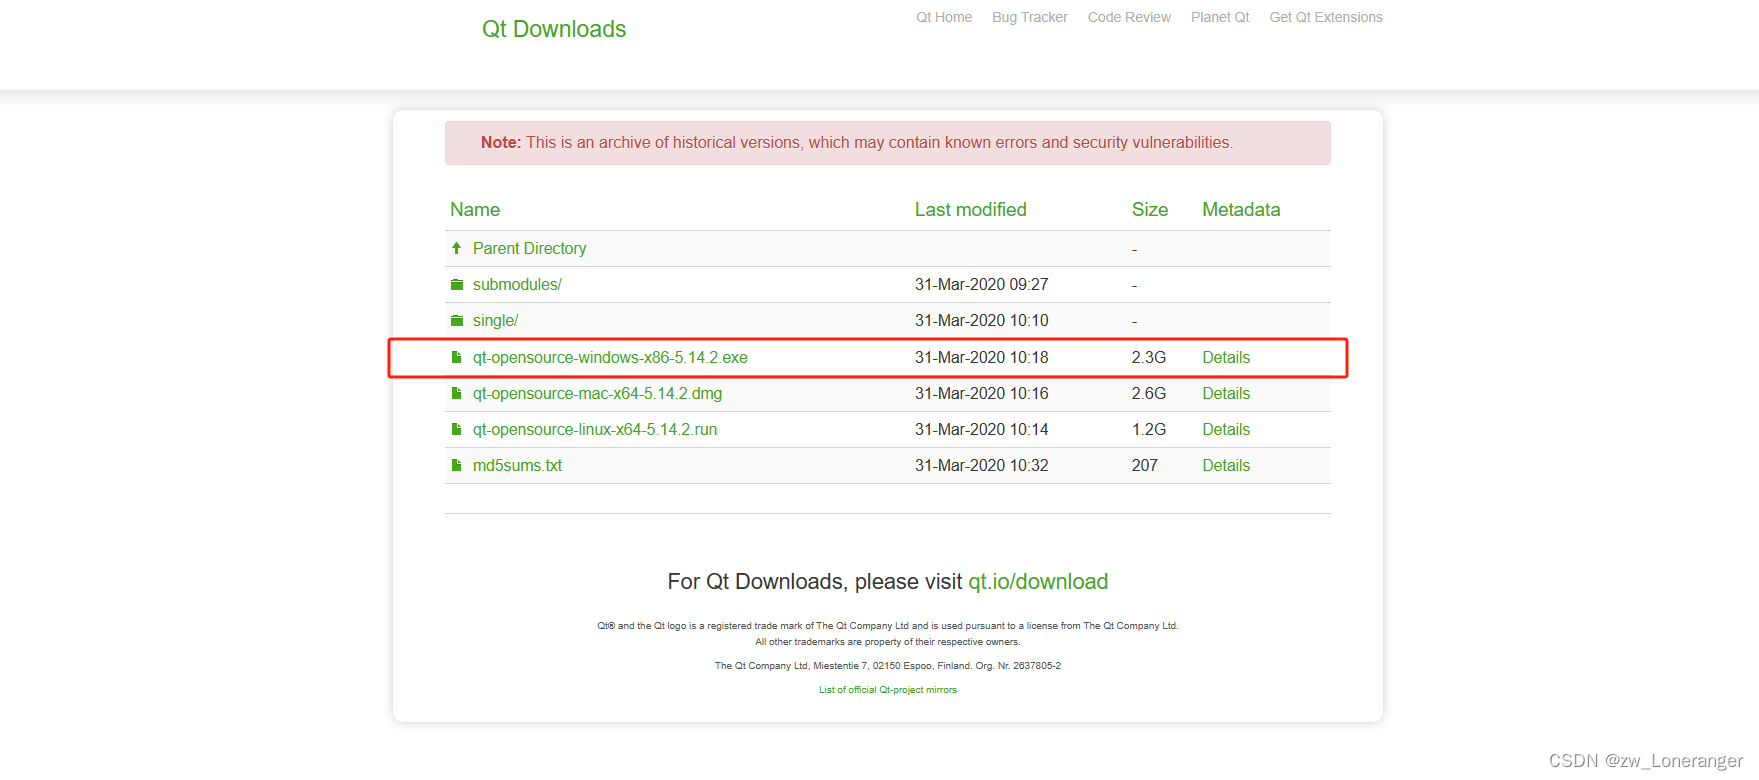The width and height of the screenshot is (1759, 780).
Task: View Details for md5sums.txt
Action: 1226,466
